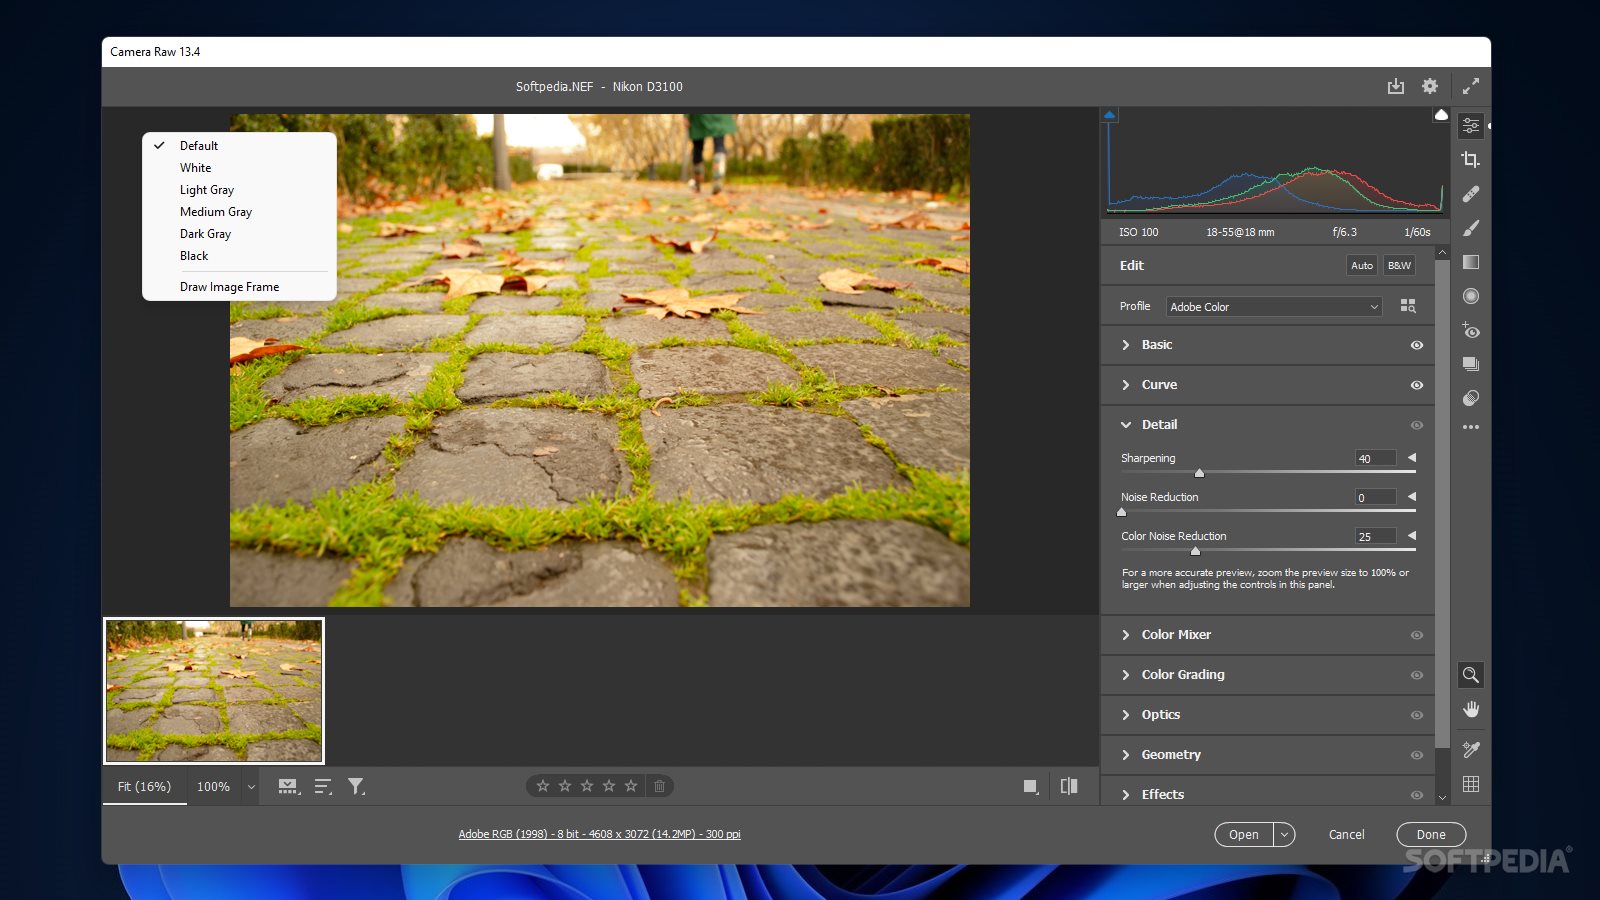Open Camera Raw preferences gear
Screen dimensions: 1600x900
click(1430, 87)
